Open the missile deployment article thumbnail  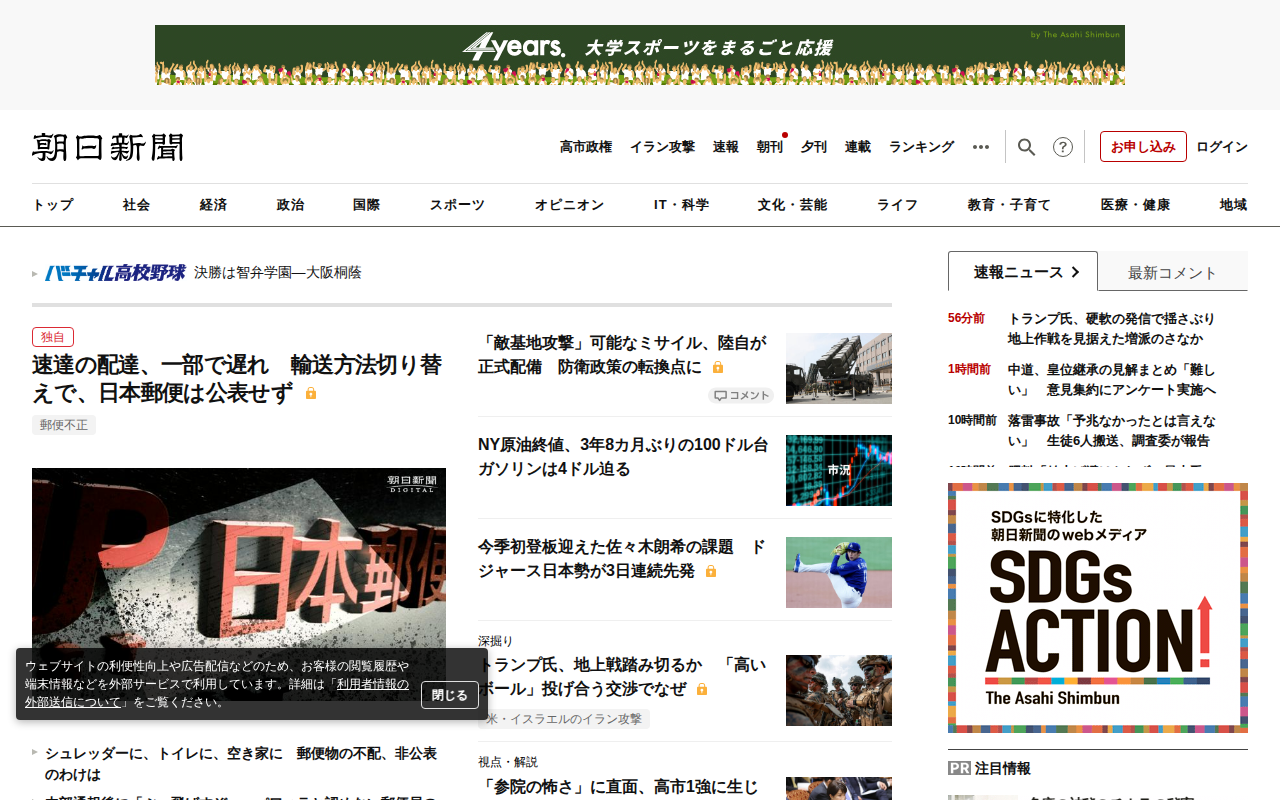click(838, 368)
